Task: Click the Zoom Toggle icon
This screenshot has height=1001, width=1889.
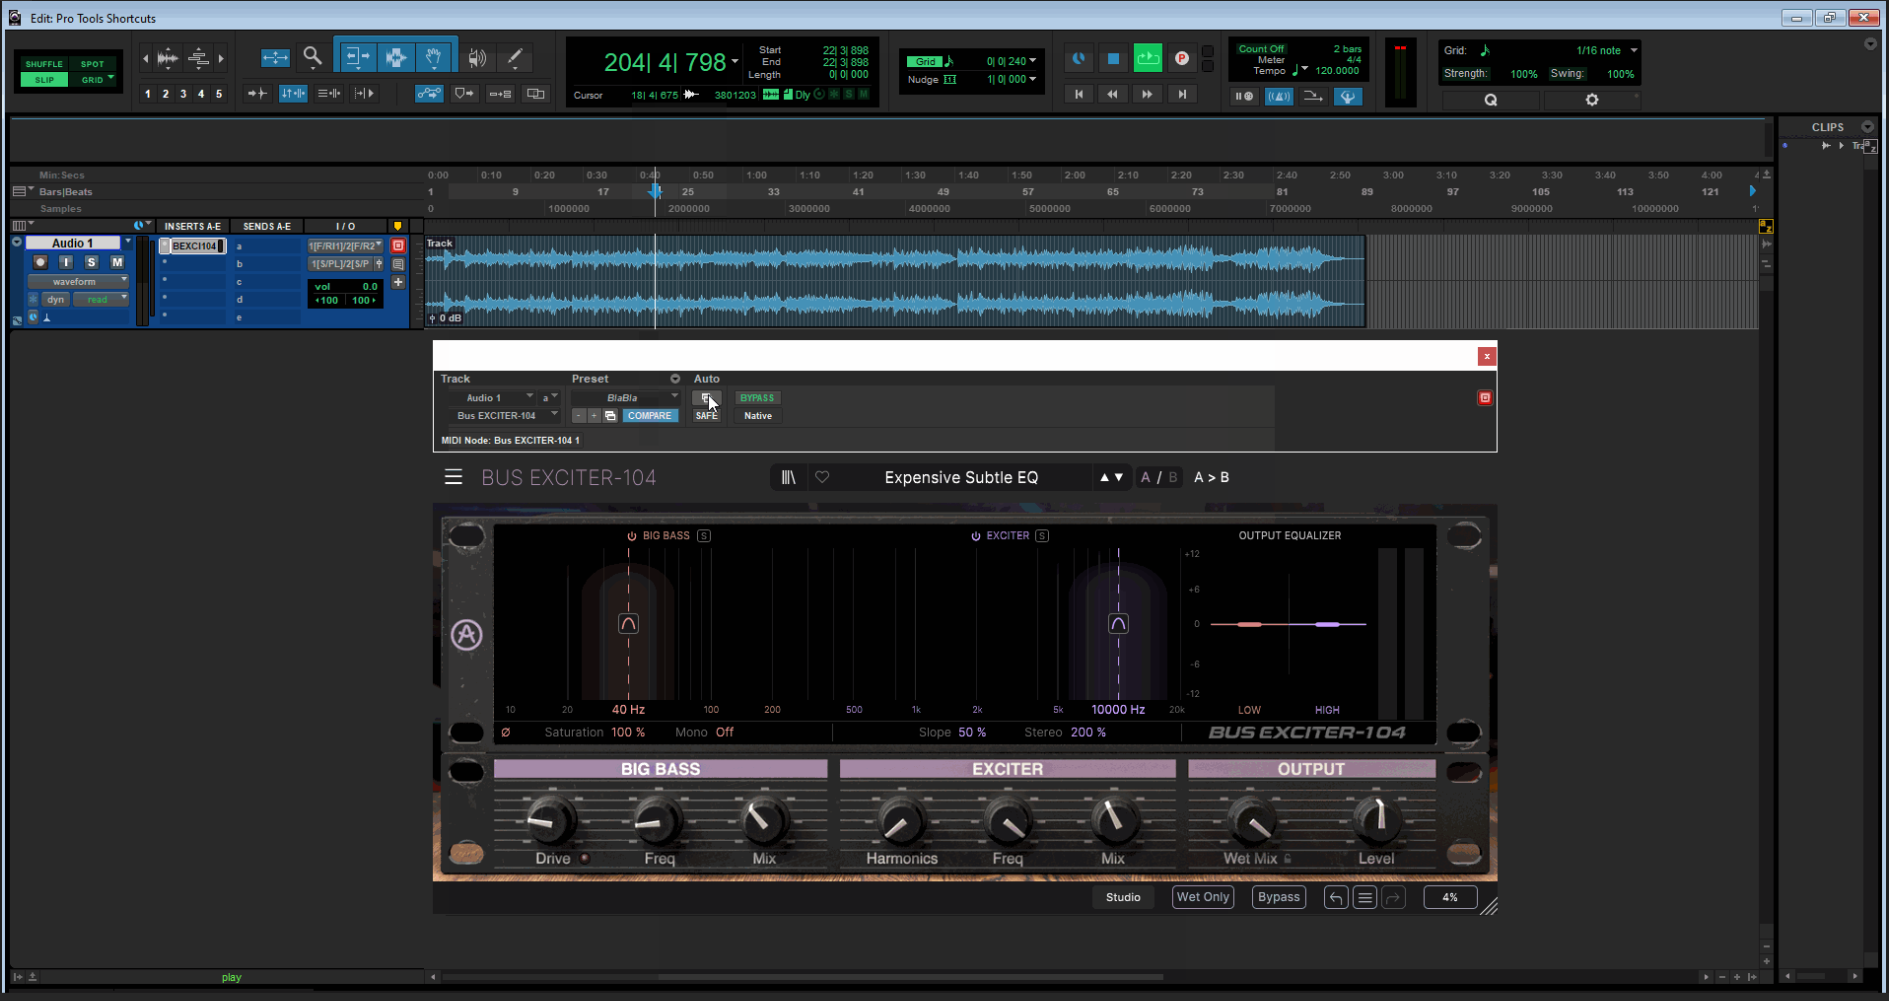Action: tap(275, 58)
